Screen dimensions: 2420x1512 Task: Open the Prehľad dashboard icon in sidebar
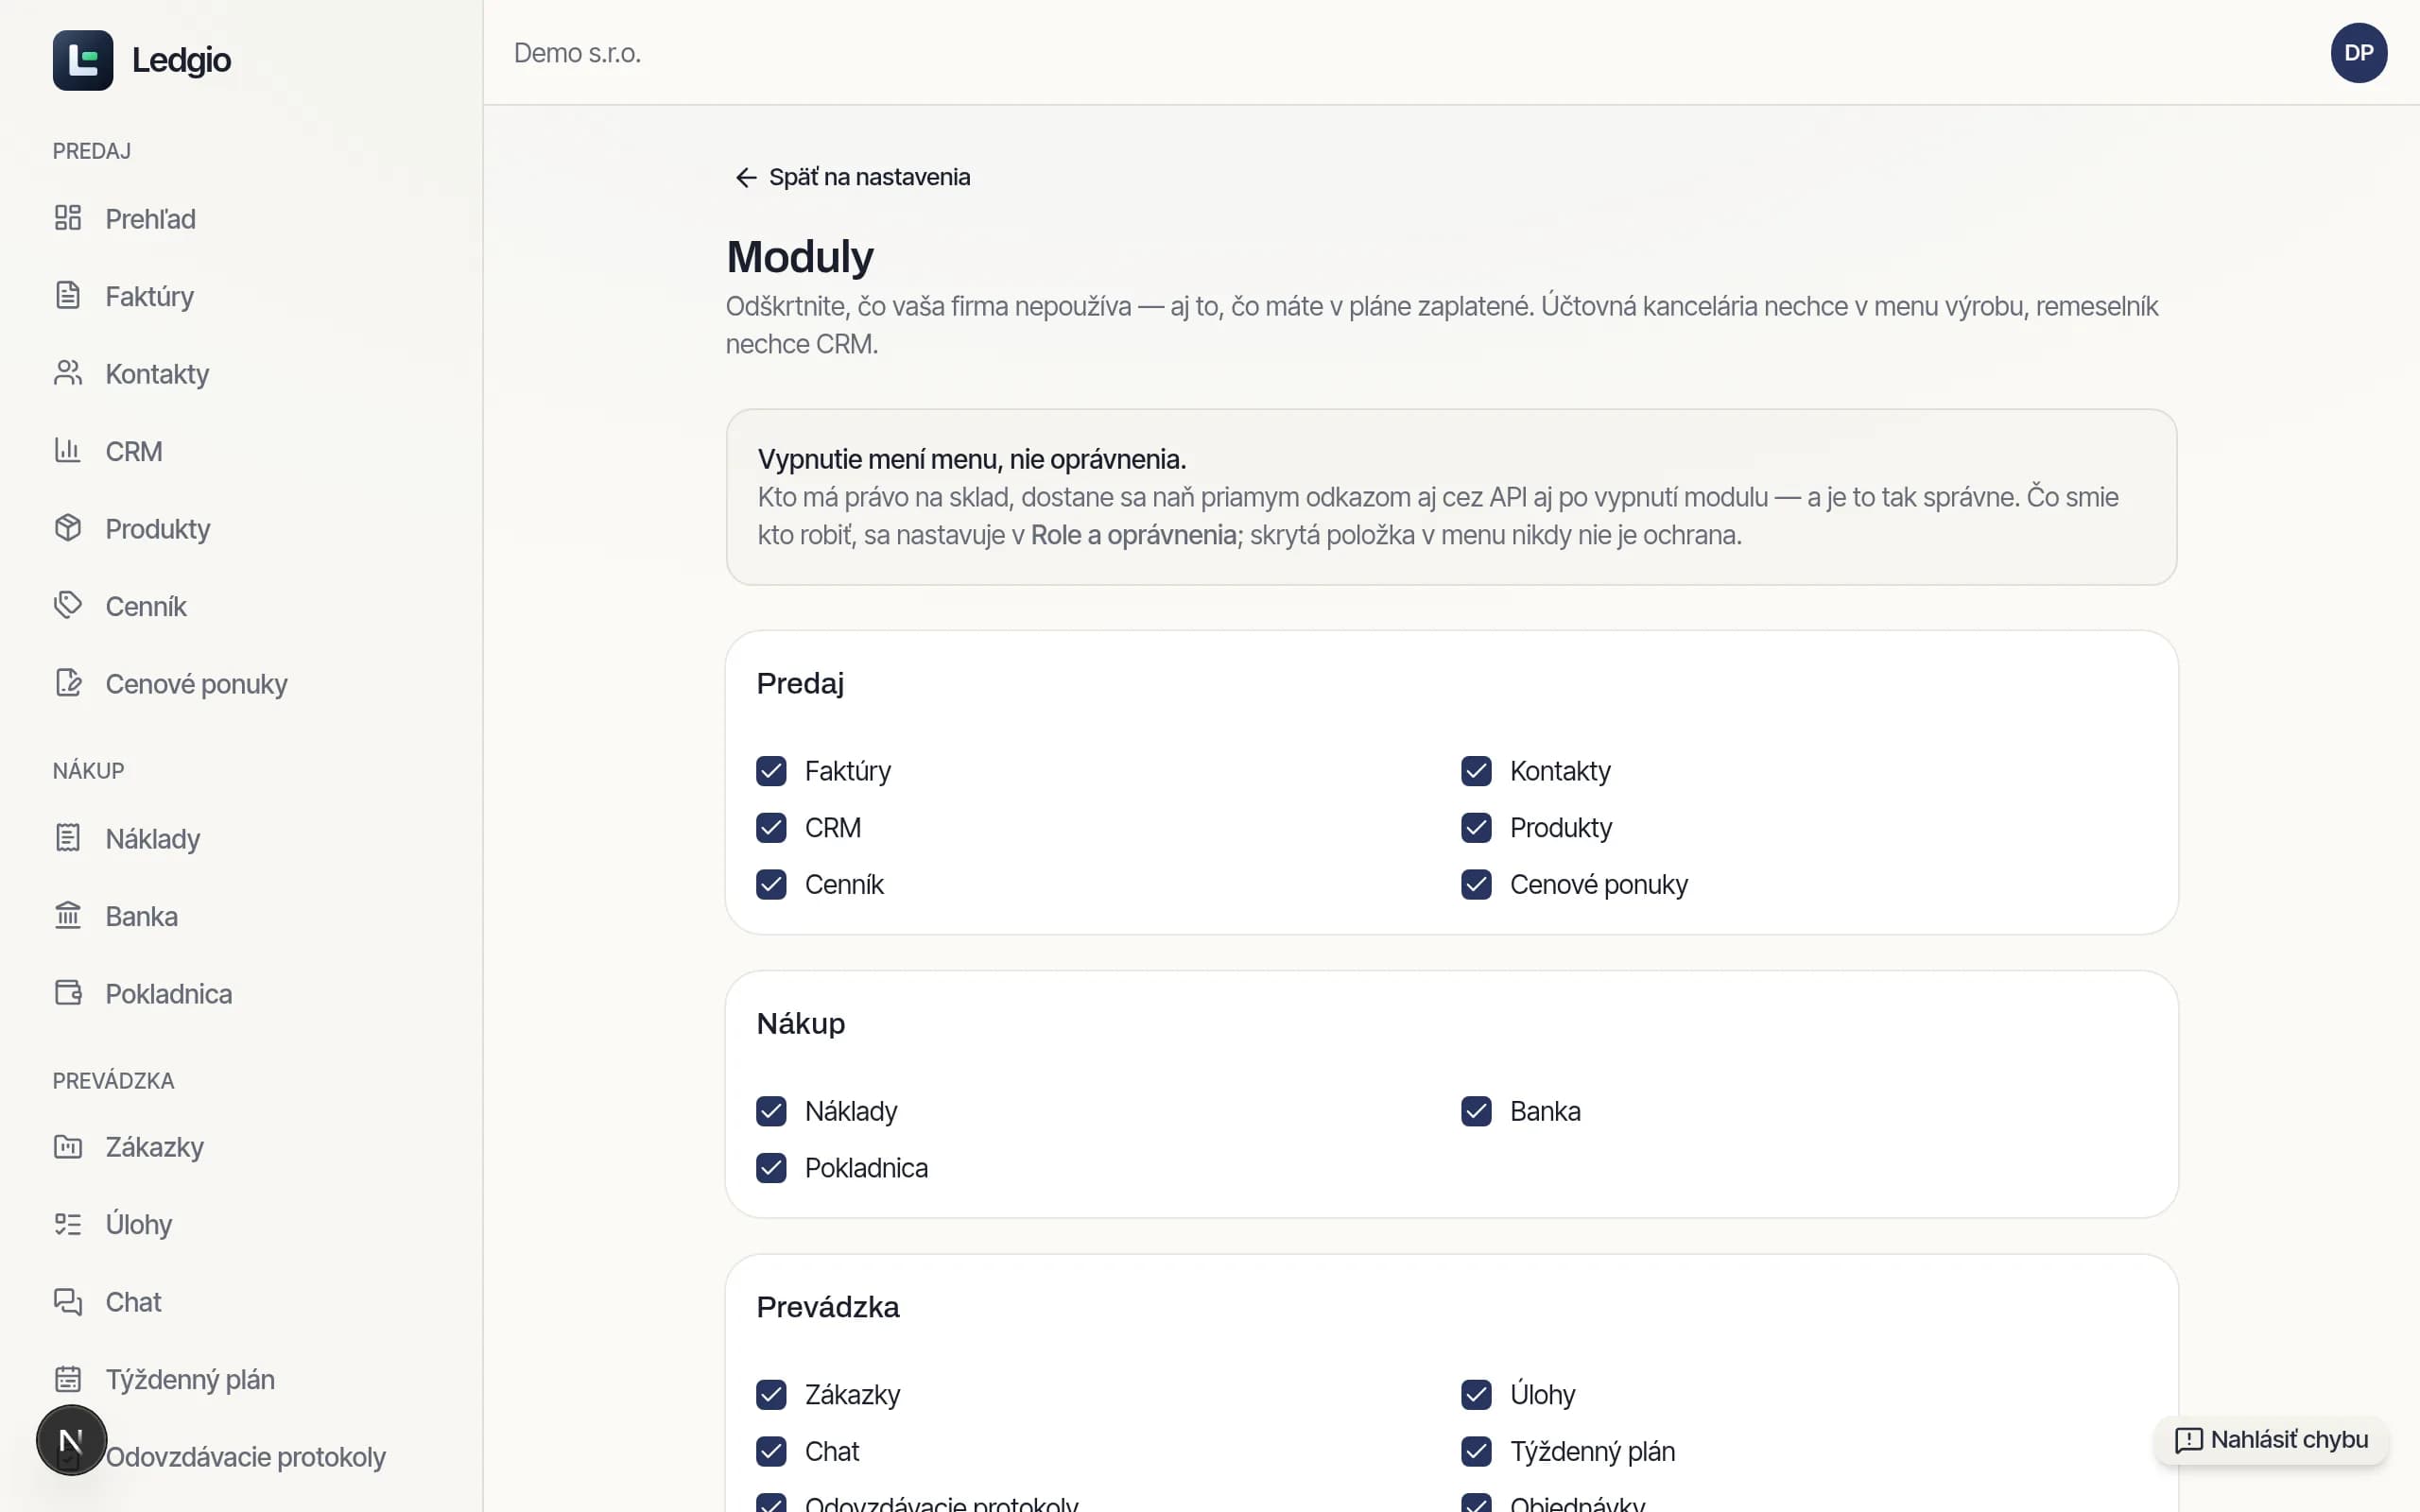coord(68,218)
